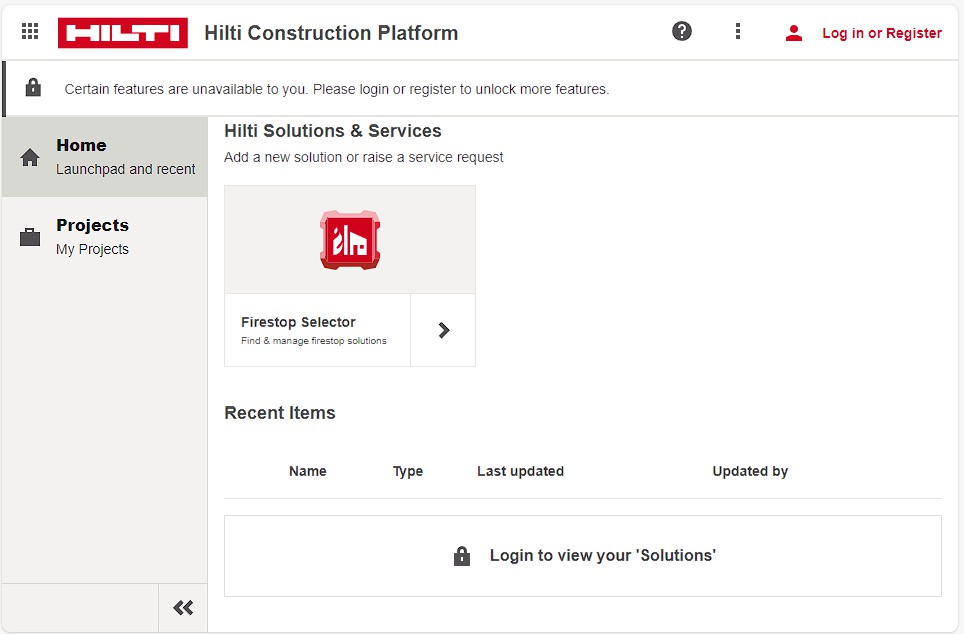Viewport: 964px width, 634px height.
Task: Open the Projects sidebar item
Action: tap(105, 237)
